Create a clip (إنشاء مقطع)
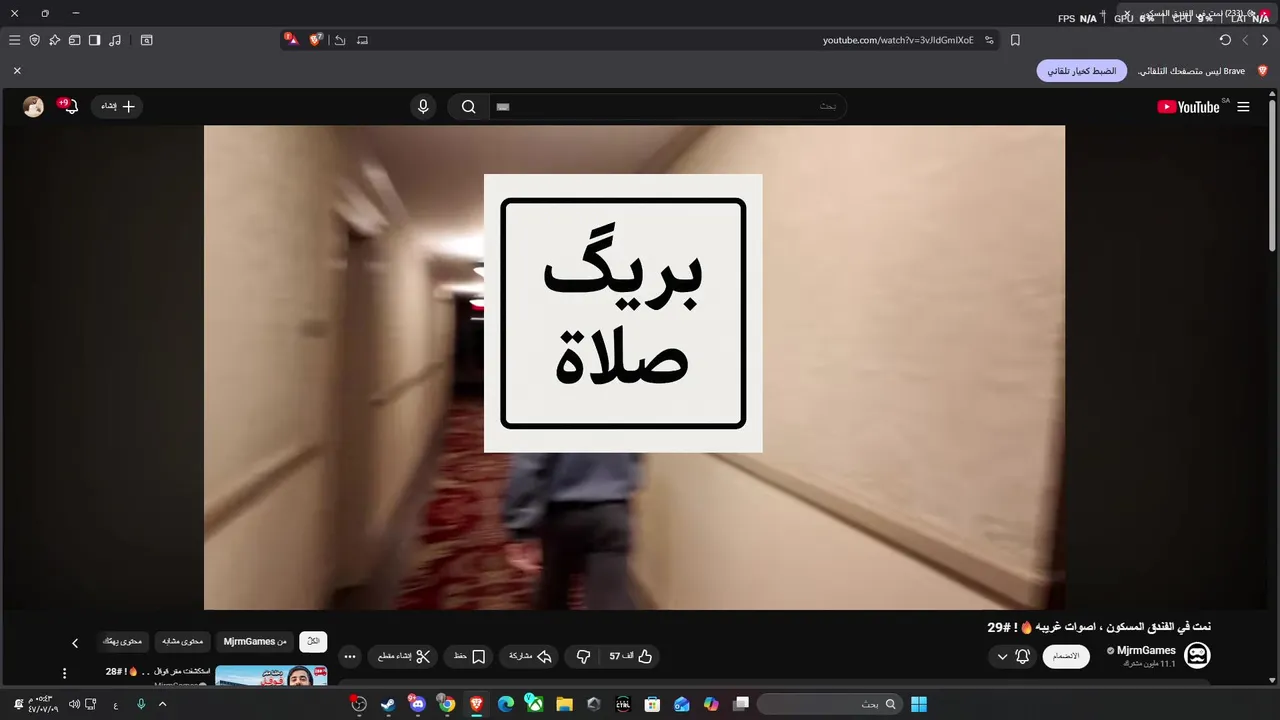Image resolution: width=1280 pixels, height=720 pixels. (x=404, y=656)
